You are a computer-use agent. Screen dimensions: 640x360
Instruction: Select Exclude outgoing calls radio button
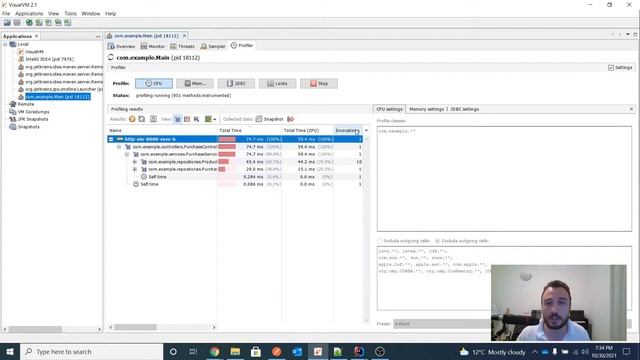tap(438, 241)
